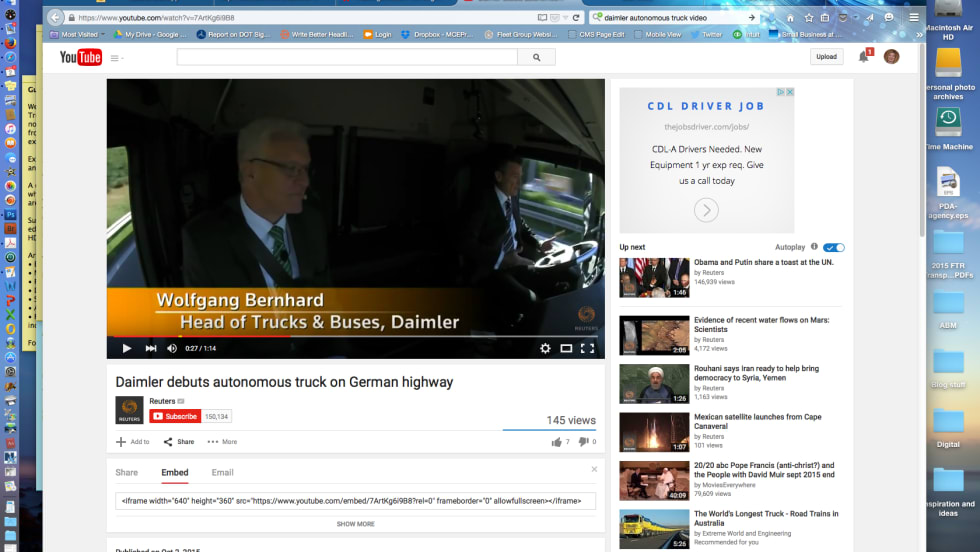980x552 pixels.
Task: Expand SHOW MORE embed options
Action: 355,523
